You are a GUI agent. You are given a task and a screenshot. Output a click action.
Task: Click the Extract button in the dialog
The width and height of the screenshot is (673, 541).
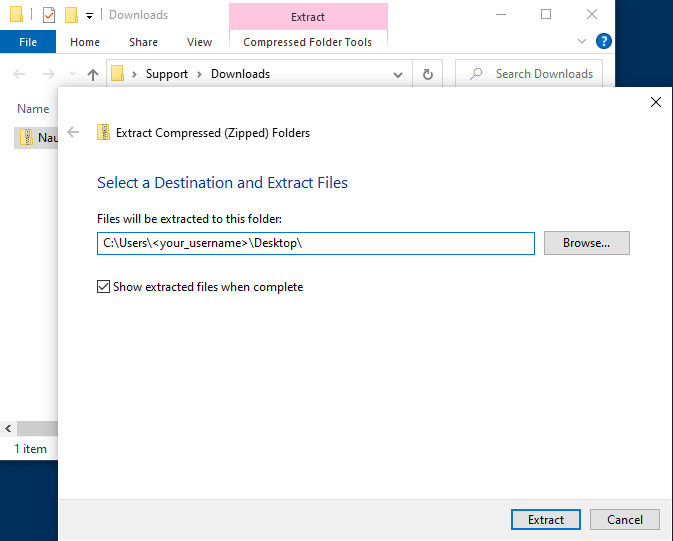(x=546, y=520)
